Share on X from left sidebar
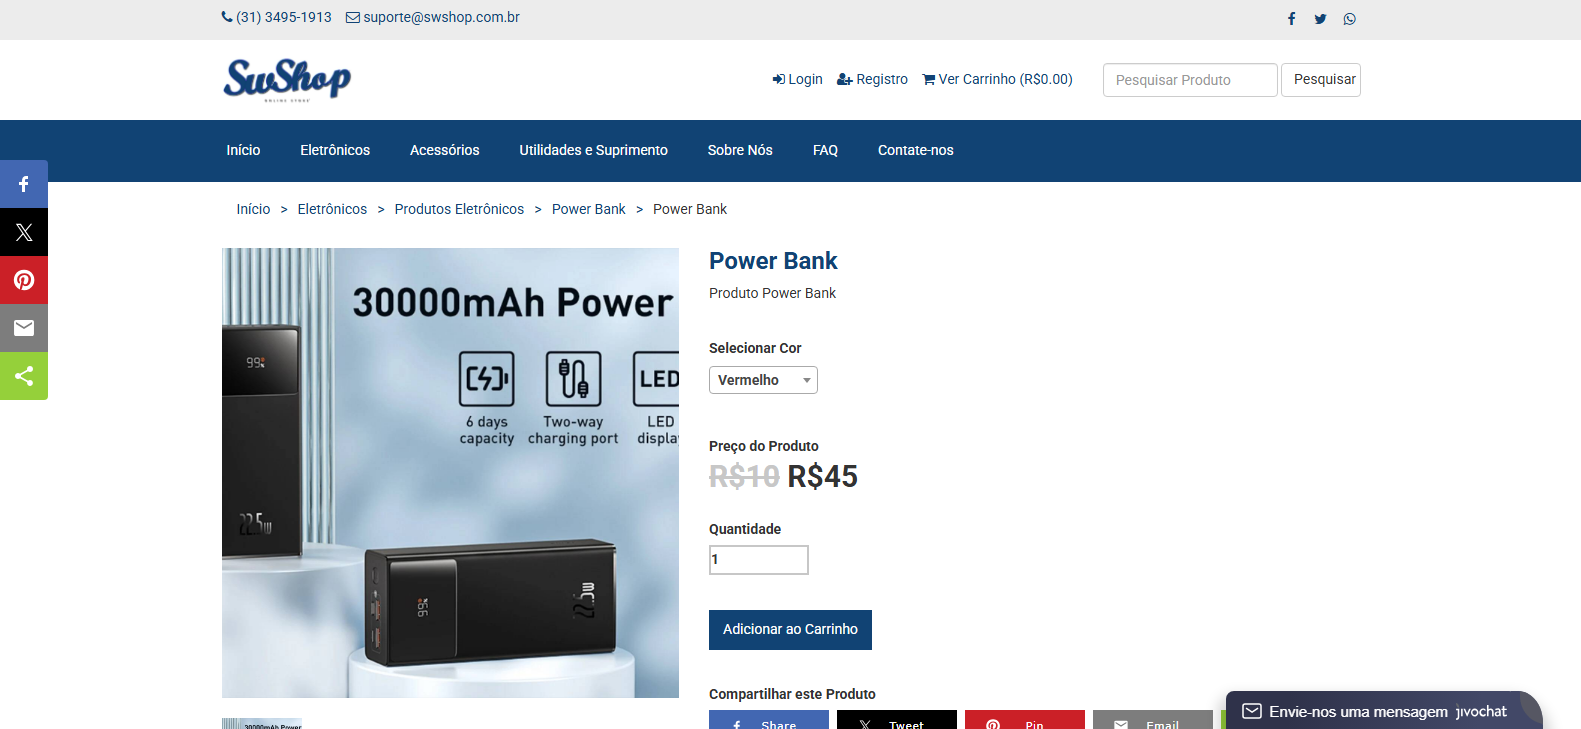Image resolution: width=1581 pixels, height=729 pixels. tap(24, 232)
